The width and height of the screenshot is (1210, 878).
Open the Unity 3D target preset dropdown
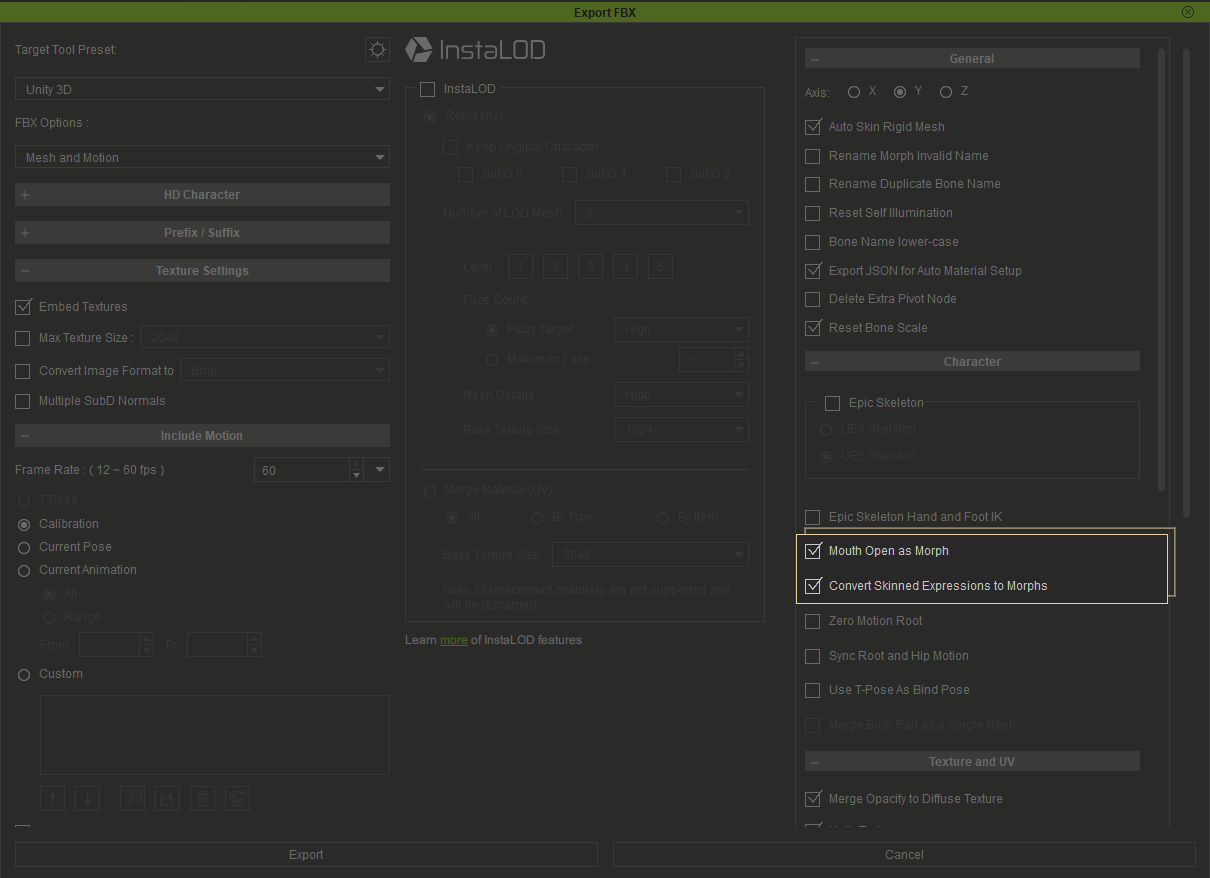tap(202, 90)
